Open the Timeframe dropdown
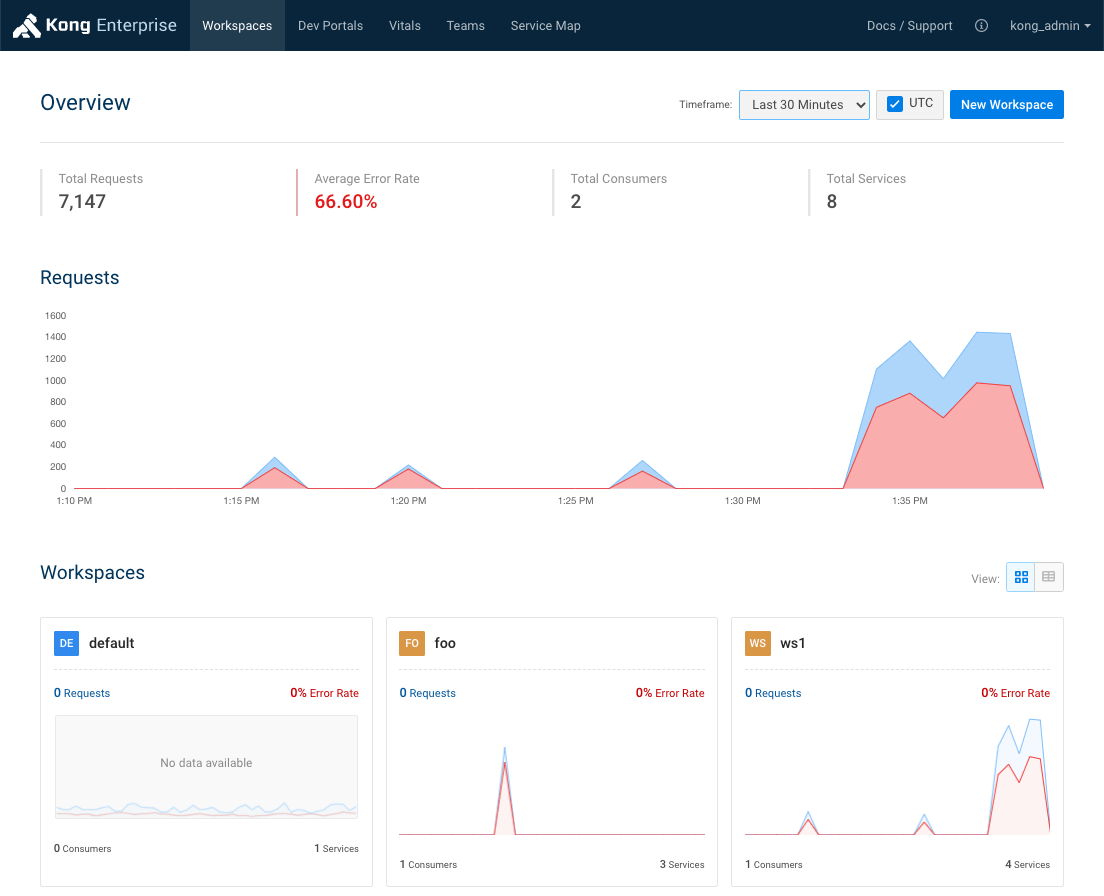Image resolution: width=1104 pixels, height=896 pixels. click(804, 105)
